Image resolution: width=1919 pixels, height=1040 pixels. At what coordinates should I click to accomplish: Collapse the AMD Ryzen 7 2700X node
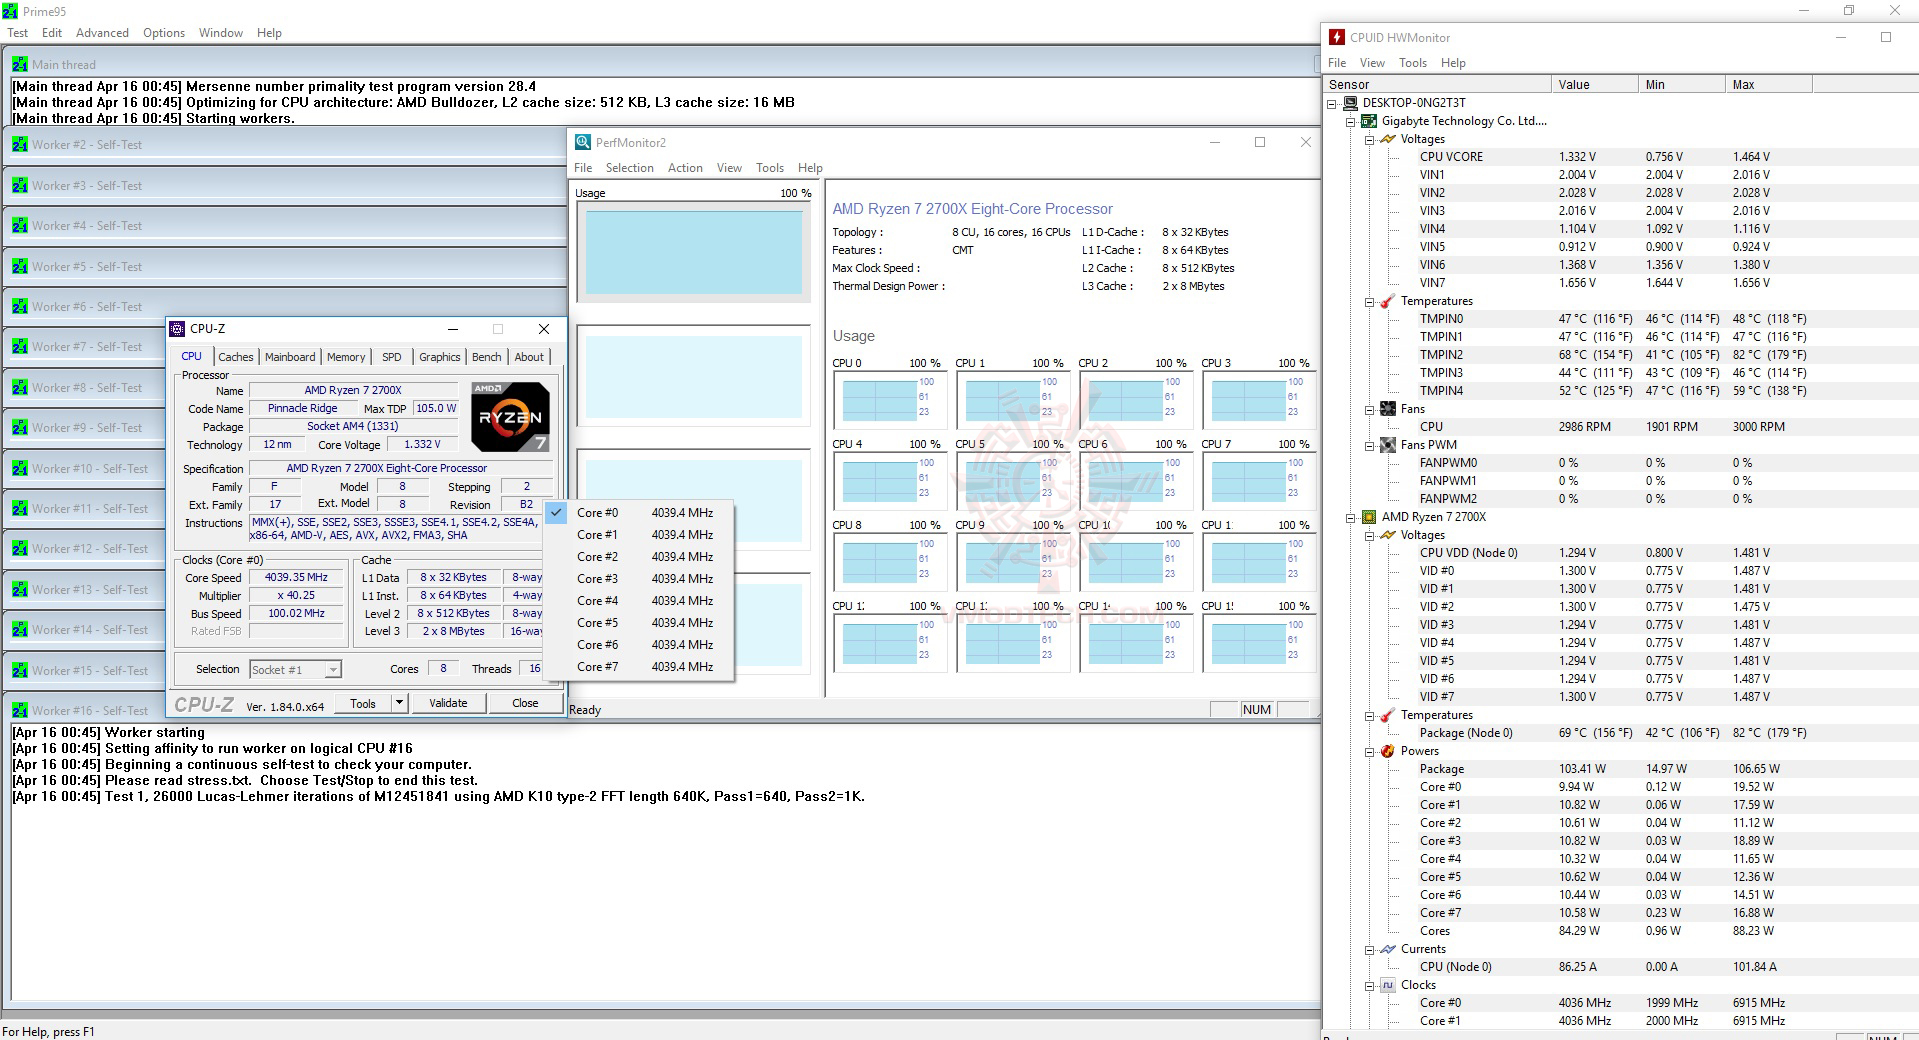point(1351,517)
